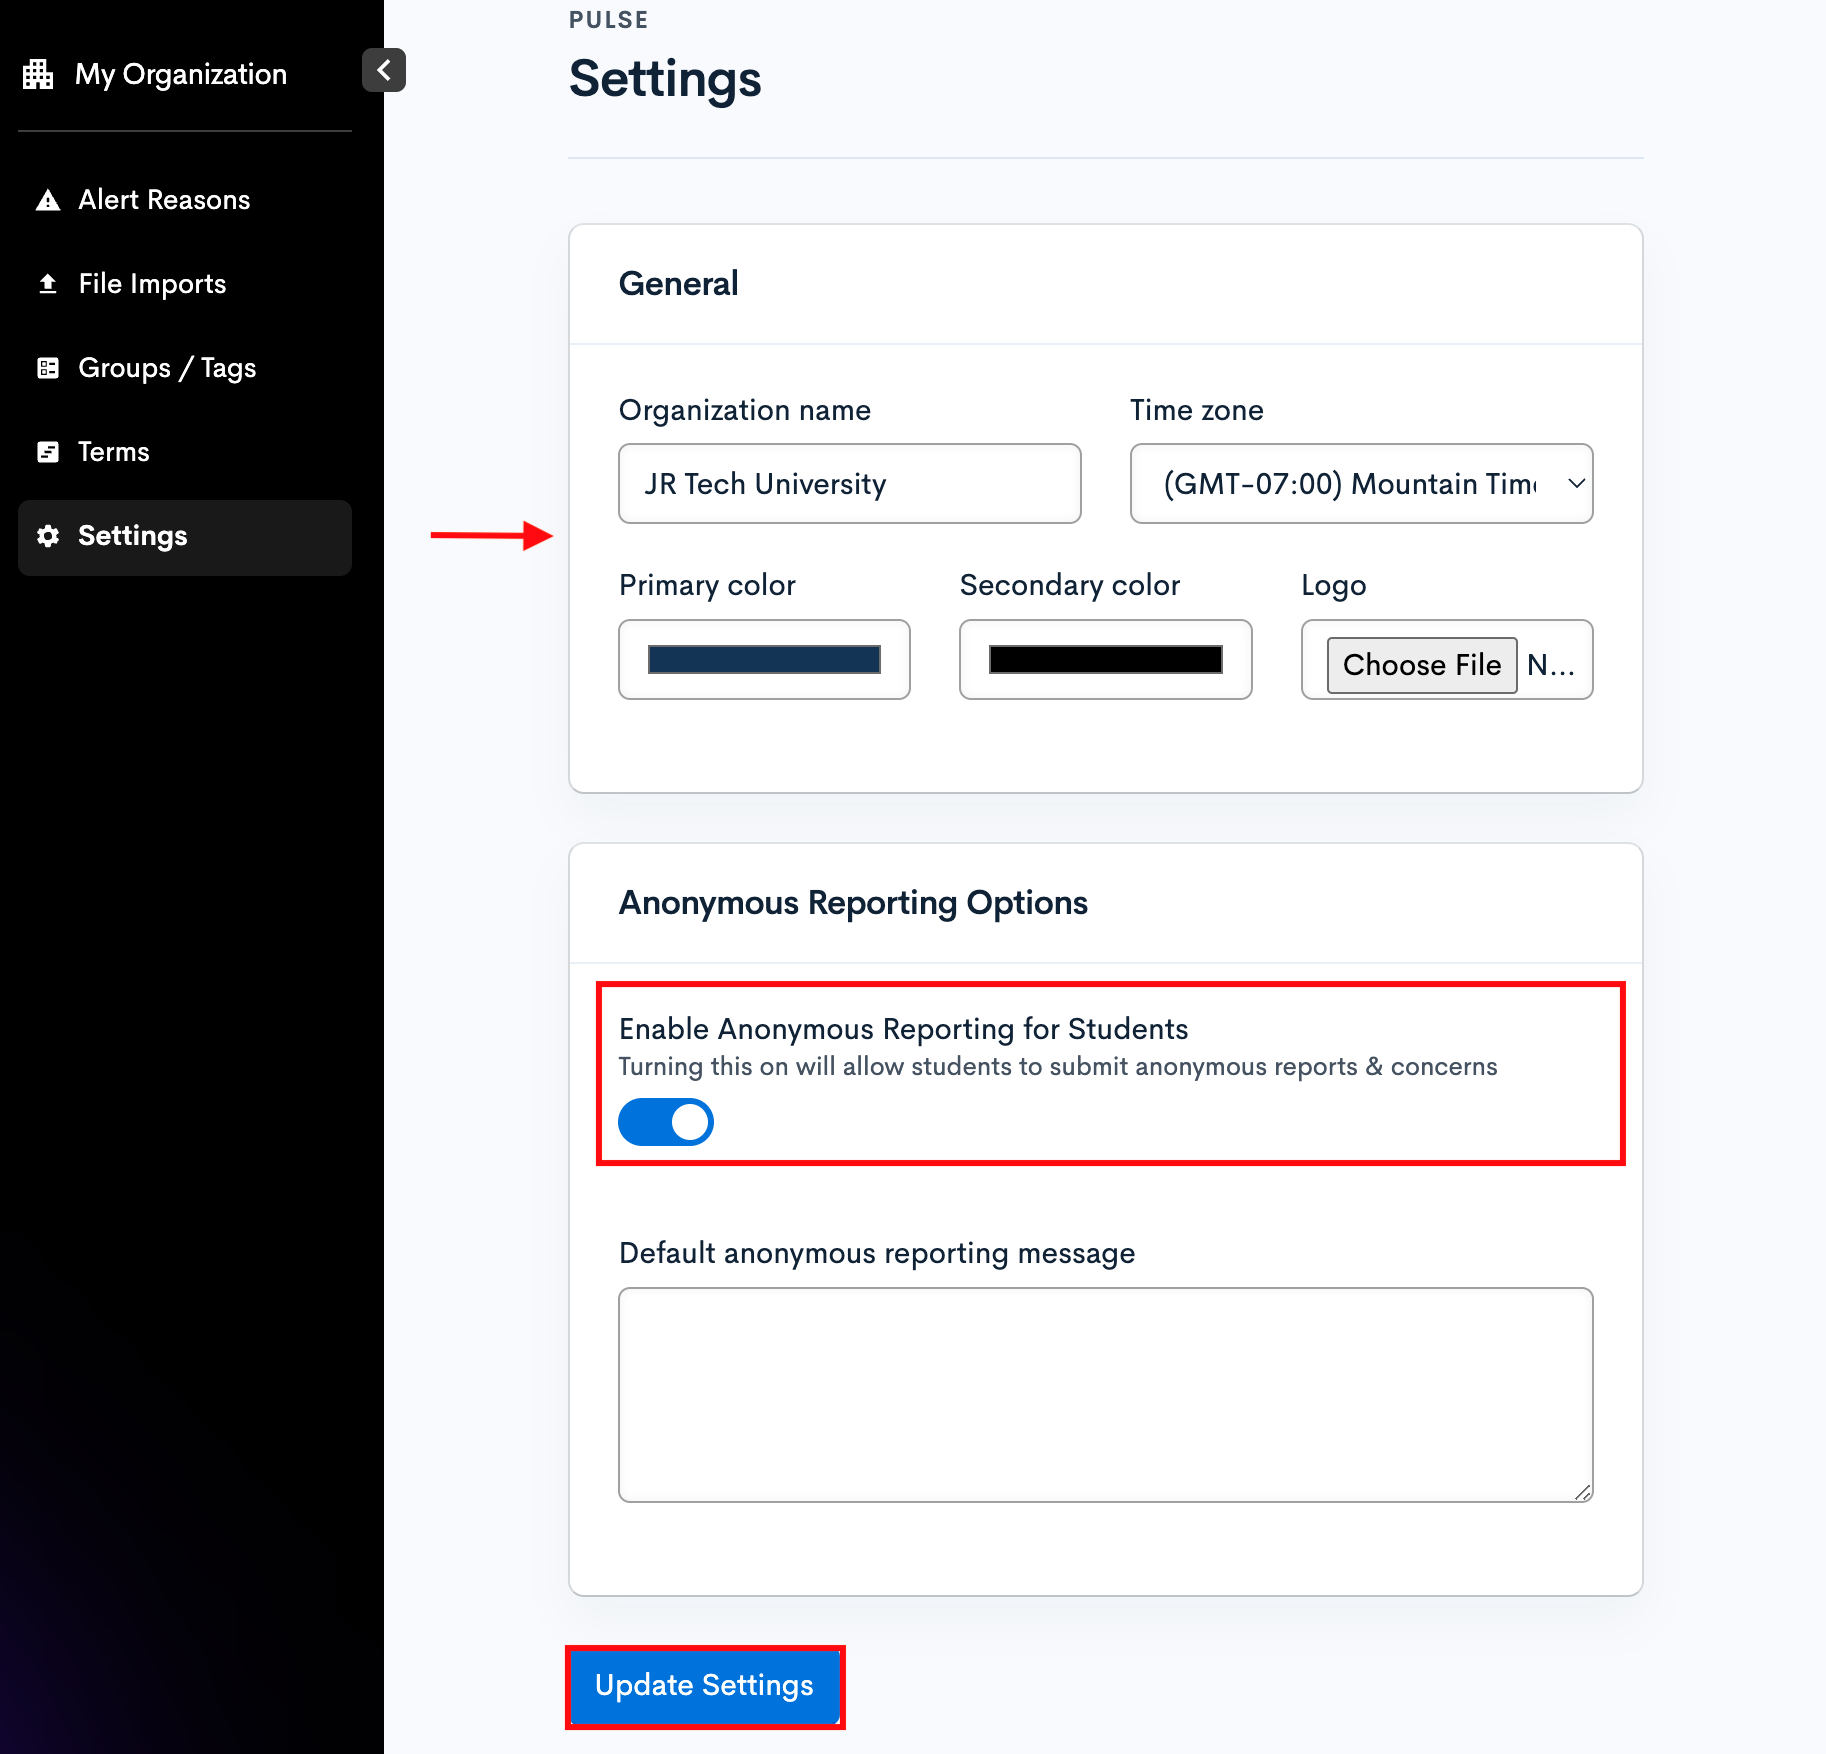
Task: Click the Update Settings button
Action: pos(704,1686)
